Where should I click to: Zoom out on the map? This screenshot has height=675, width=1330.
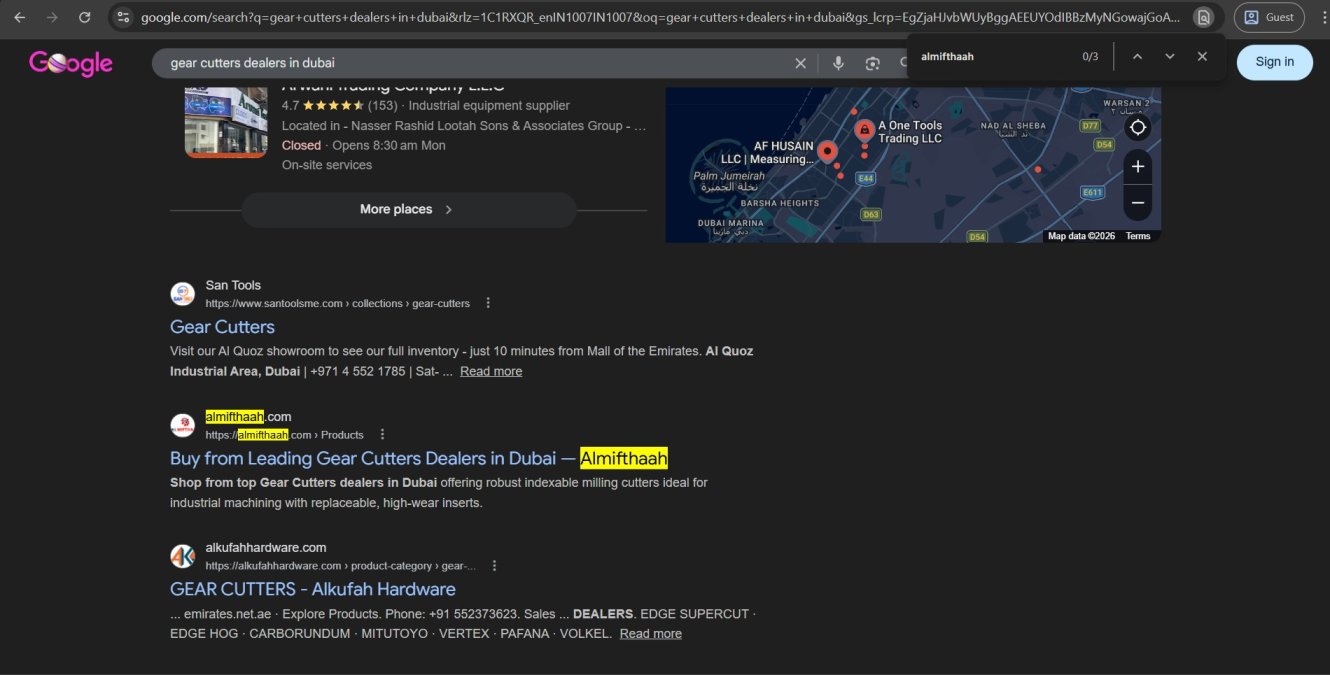pos(1137,203)
